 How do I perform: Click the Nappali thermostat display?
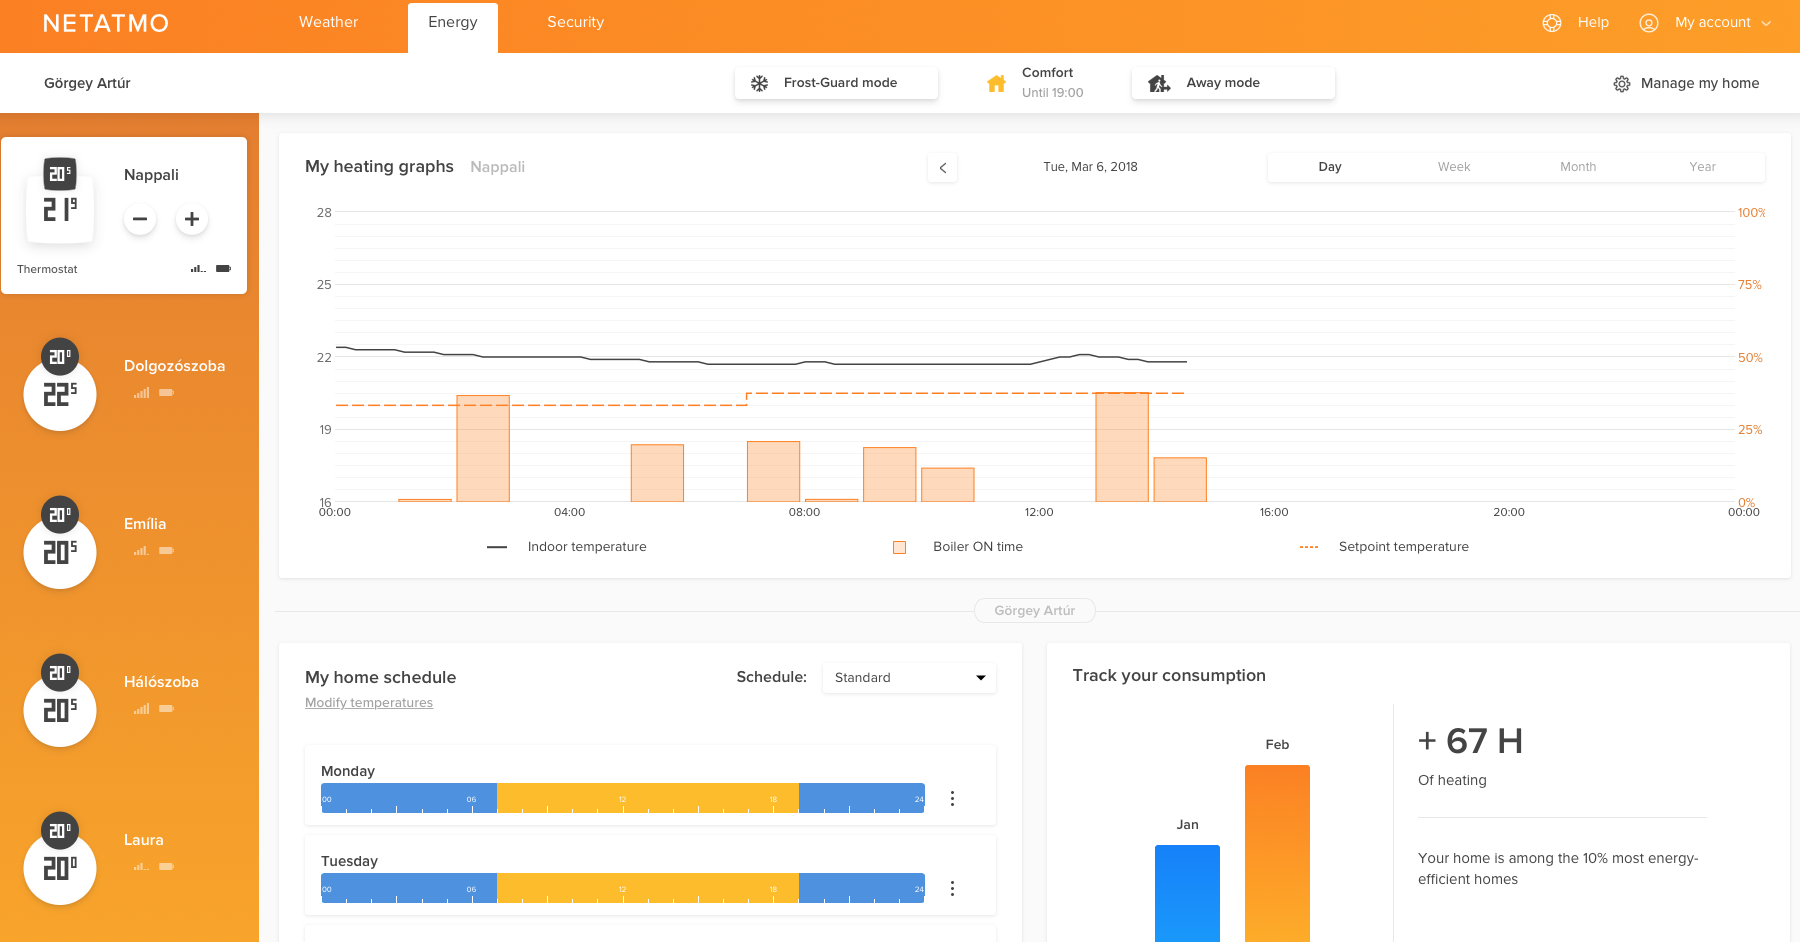pyautogui.click(x=60, y=201)
